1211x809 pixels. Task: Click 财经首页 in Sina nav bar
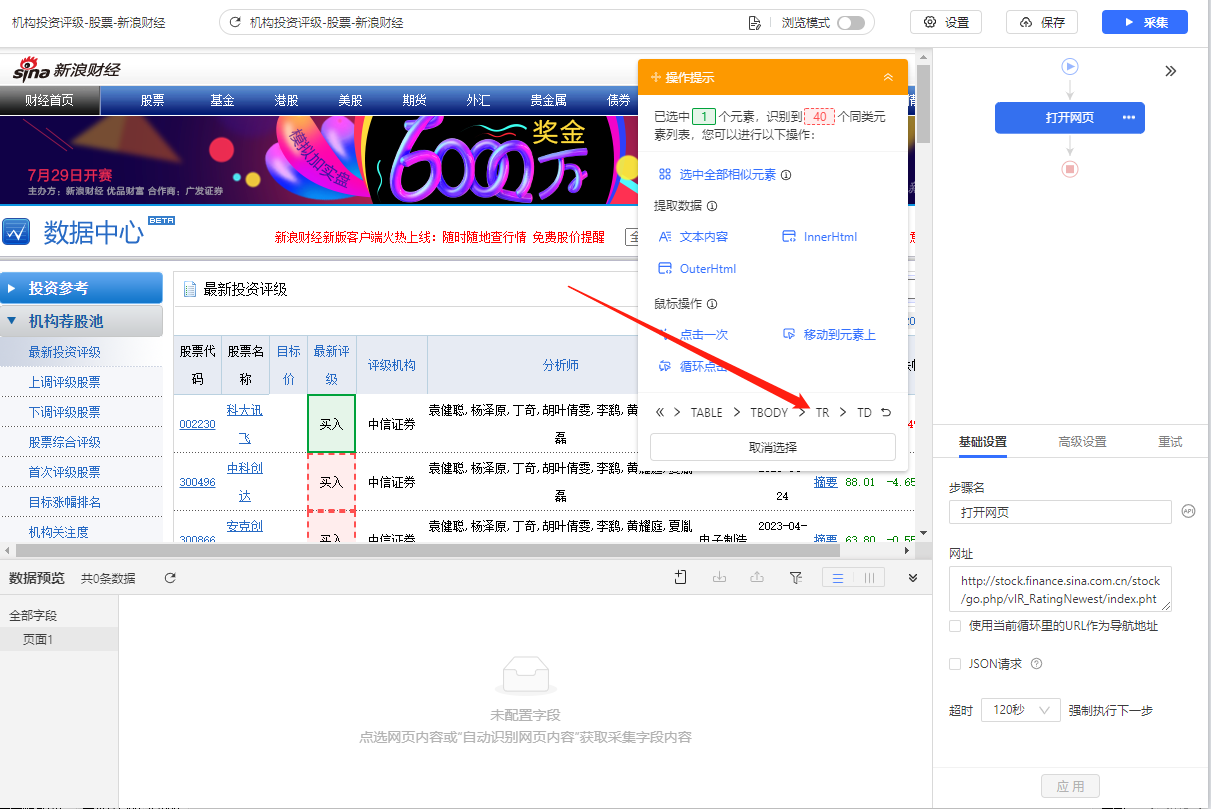click(50, 100)
